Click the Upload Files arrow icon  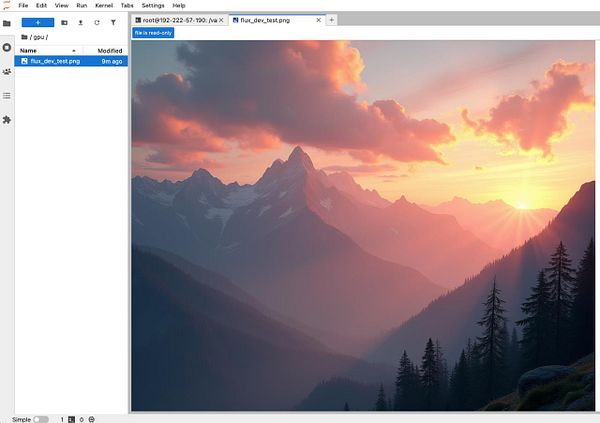(x=80, y=23)
